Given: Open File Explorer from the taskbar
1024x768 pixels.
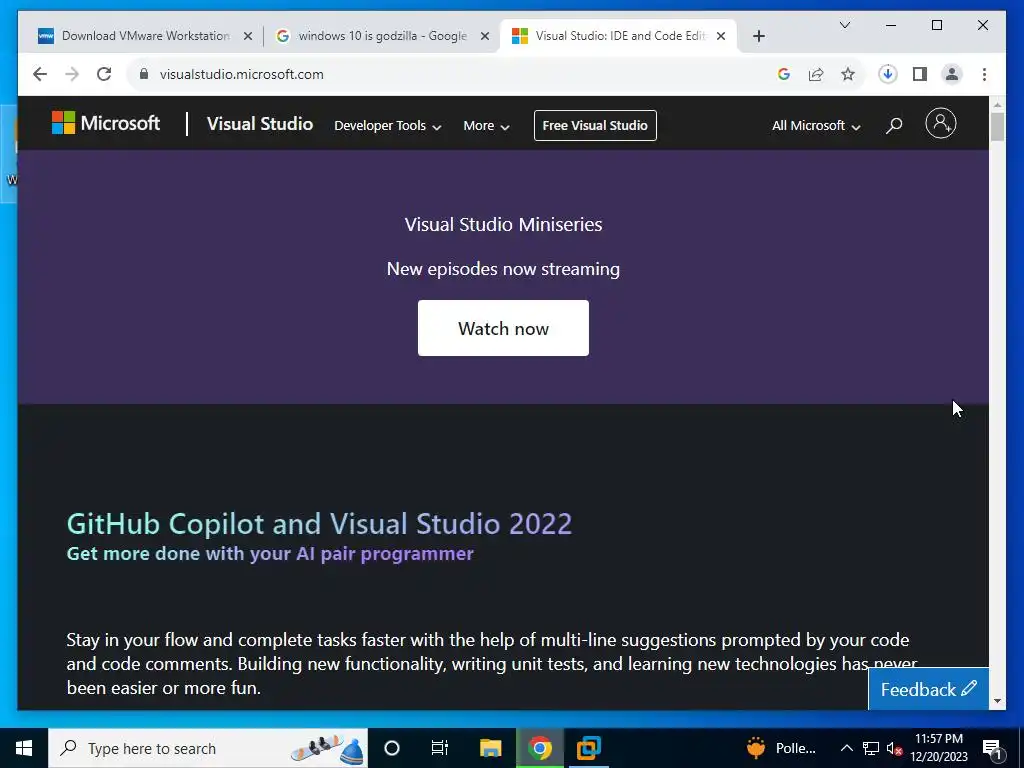Looking at the screenshot, I should (490, 748).
